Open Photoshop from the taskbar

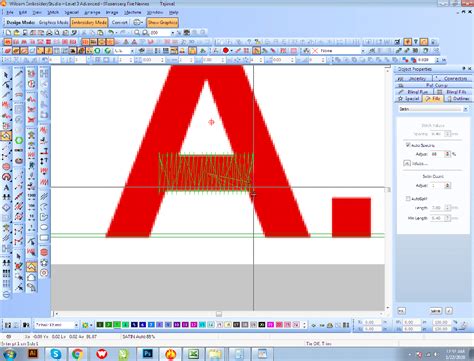coord(147,354)
